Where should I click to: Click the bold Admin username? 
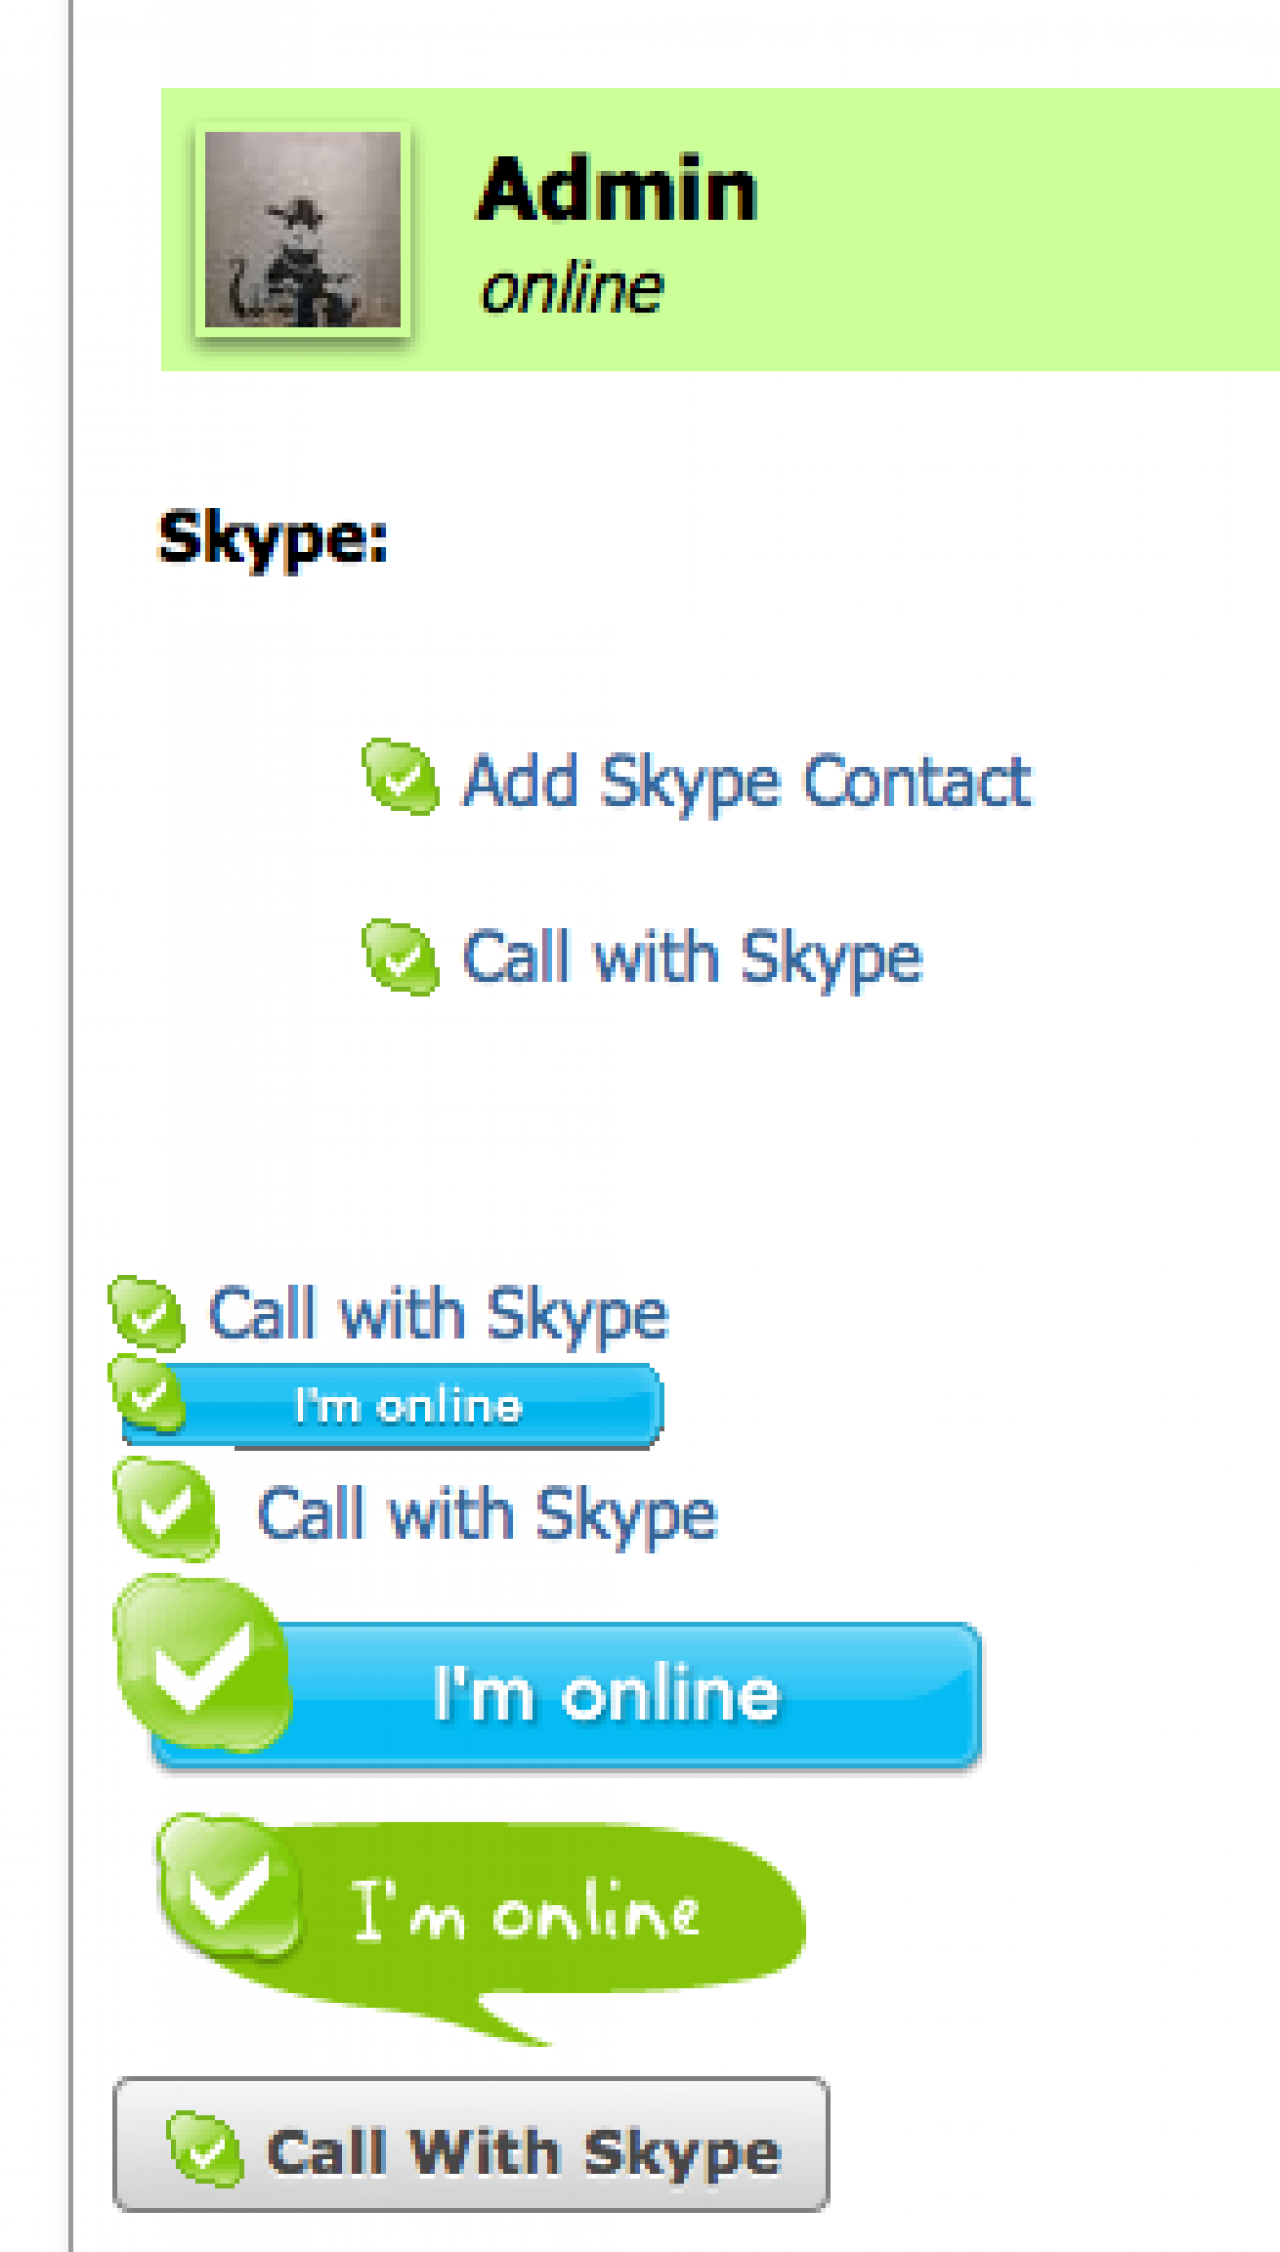[617, 190]
